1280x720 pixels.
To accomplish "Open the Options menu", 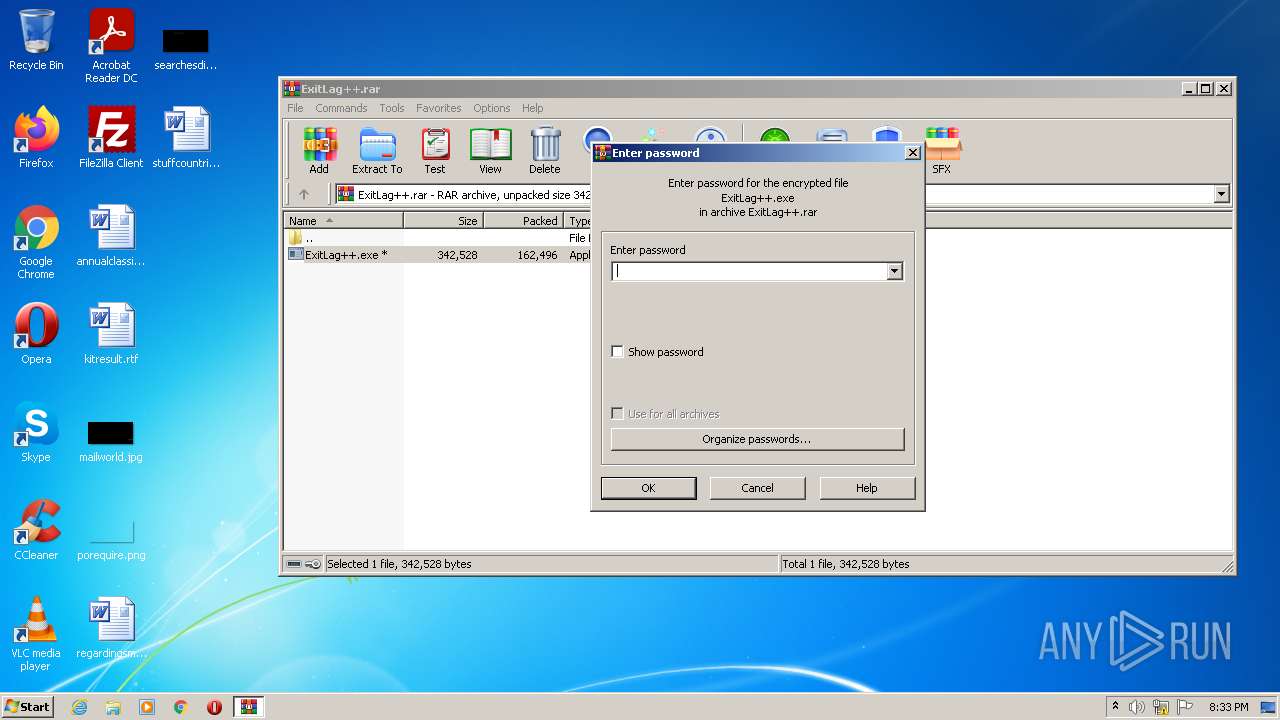I will pyautogui.click(x=492, y=108).
